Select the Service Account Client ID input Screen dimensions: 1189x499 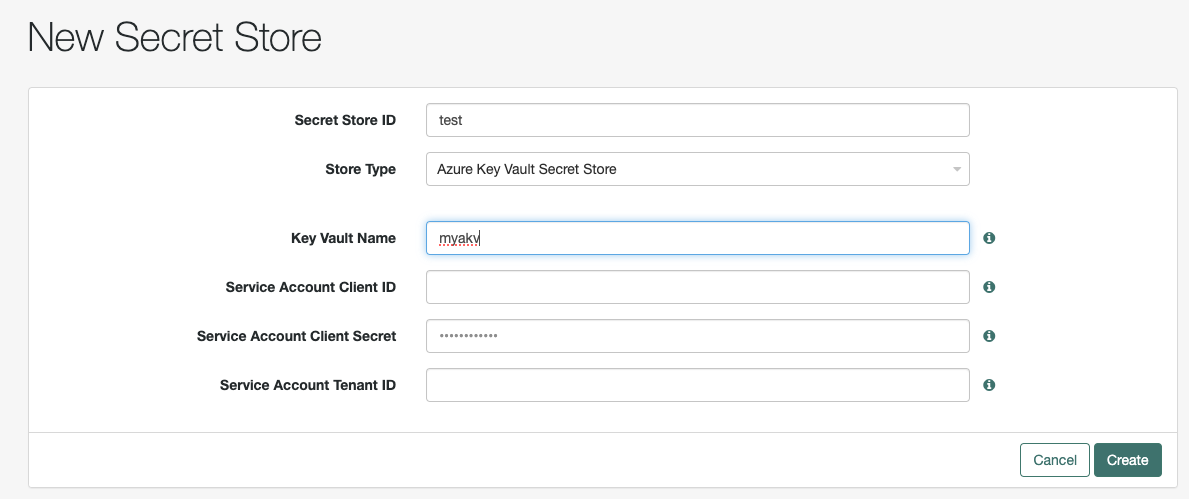click(x=697, y=287)
